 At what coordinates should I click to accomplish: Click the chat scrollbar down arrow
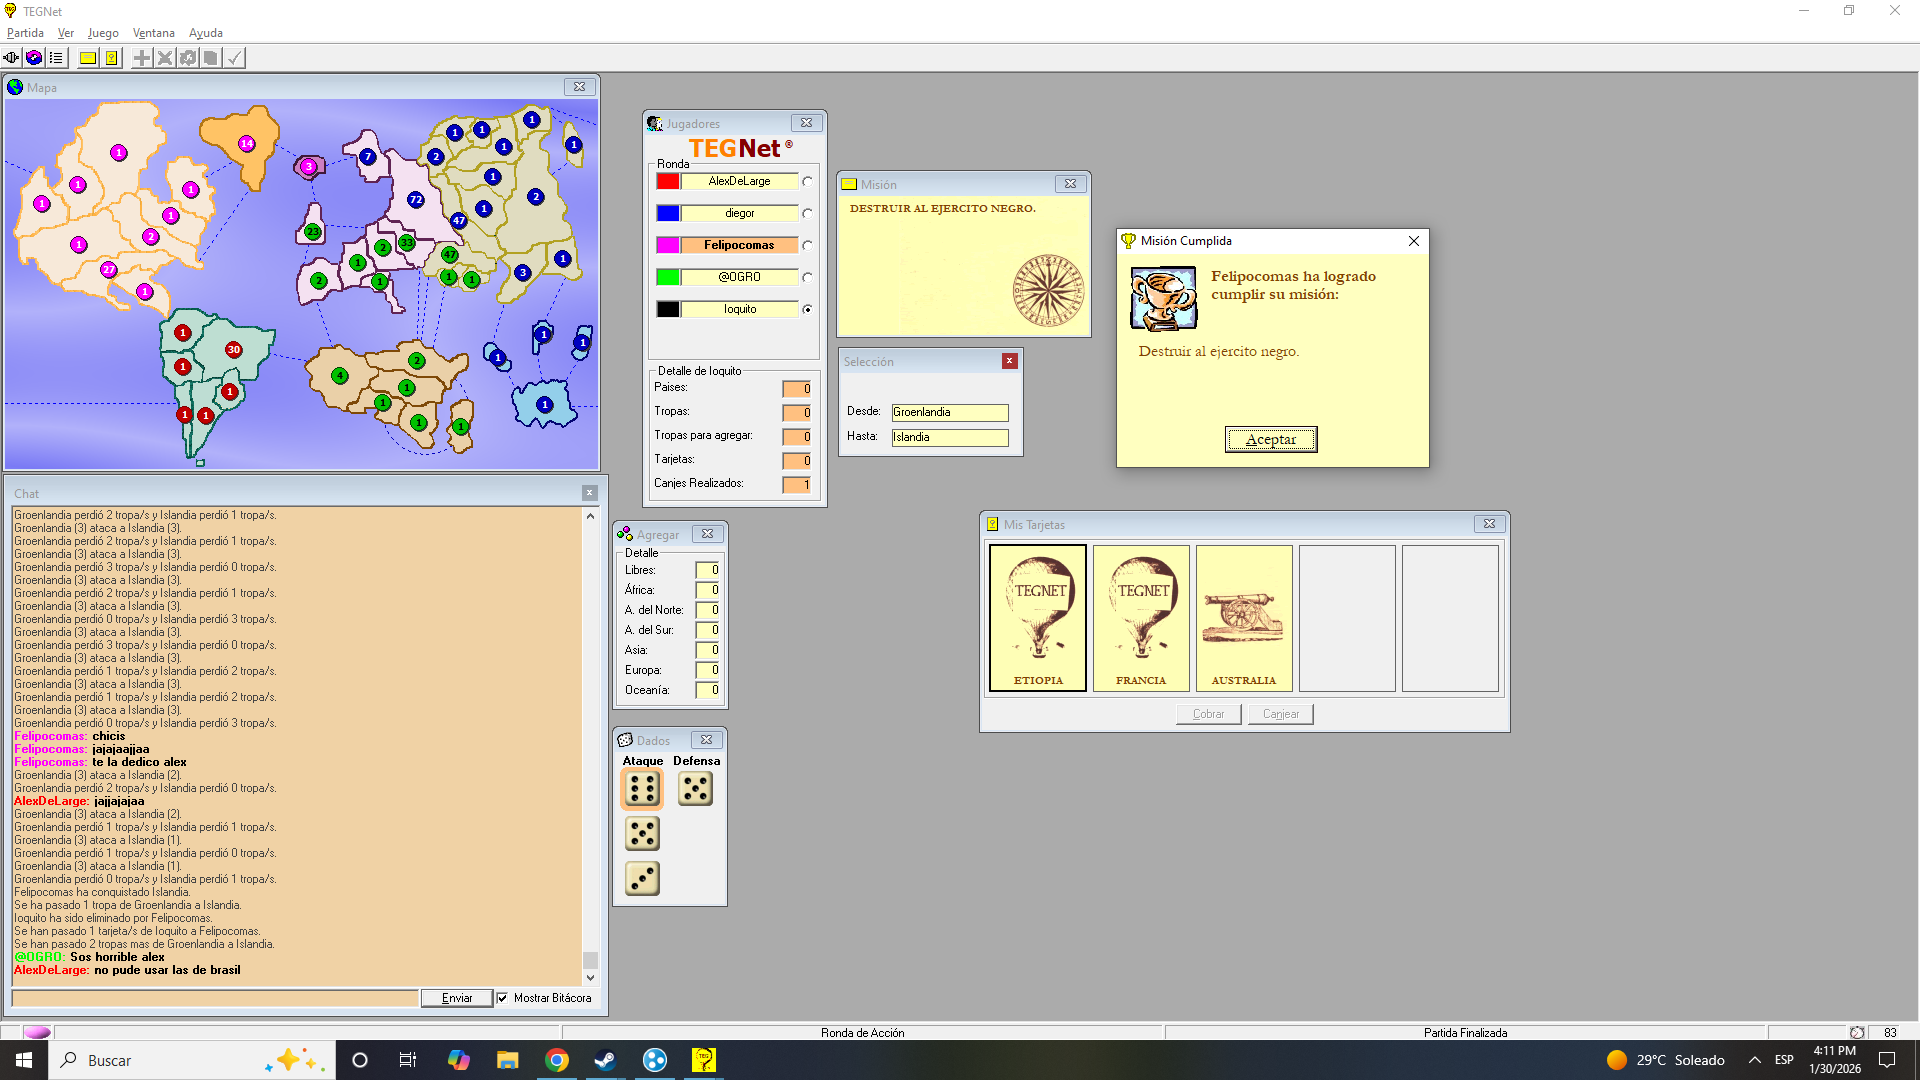coord(590,978)
